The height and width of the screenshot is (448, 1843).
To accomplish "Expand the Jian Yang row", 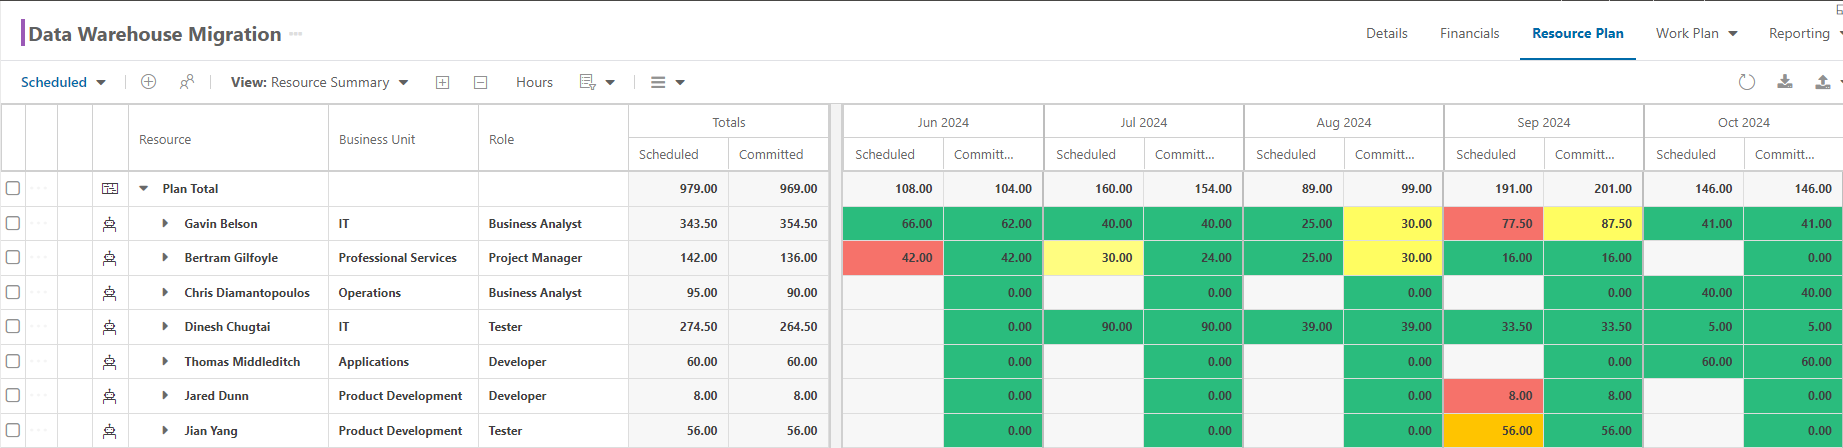I will tap(165, 431).
